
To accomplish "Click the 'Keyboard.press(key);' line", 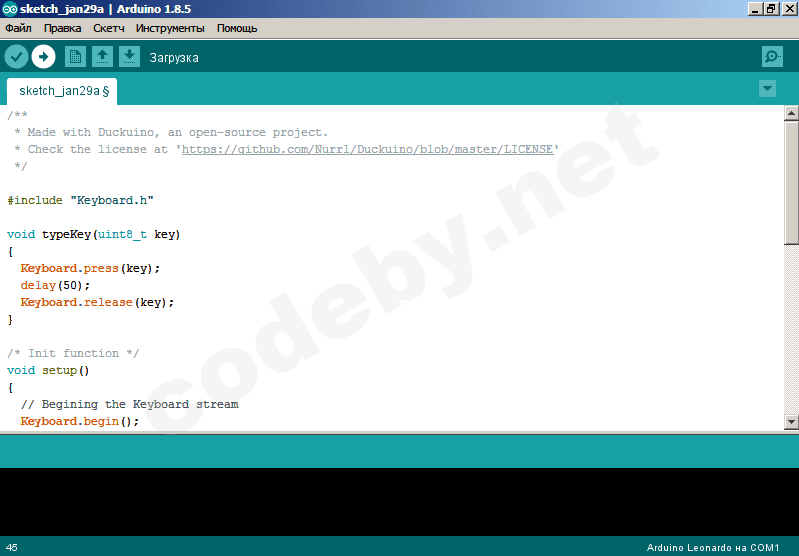I will (90, 268).
